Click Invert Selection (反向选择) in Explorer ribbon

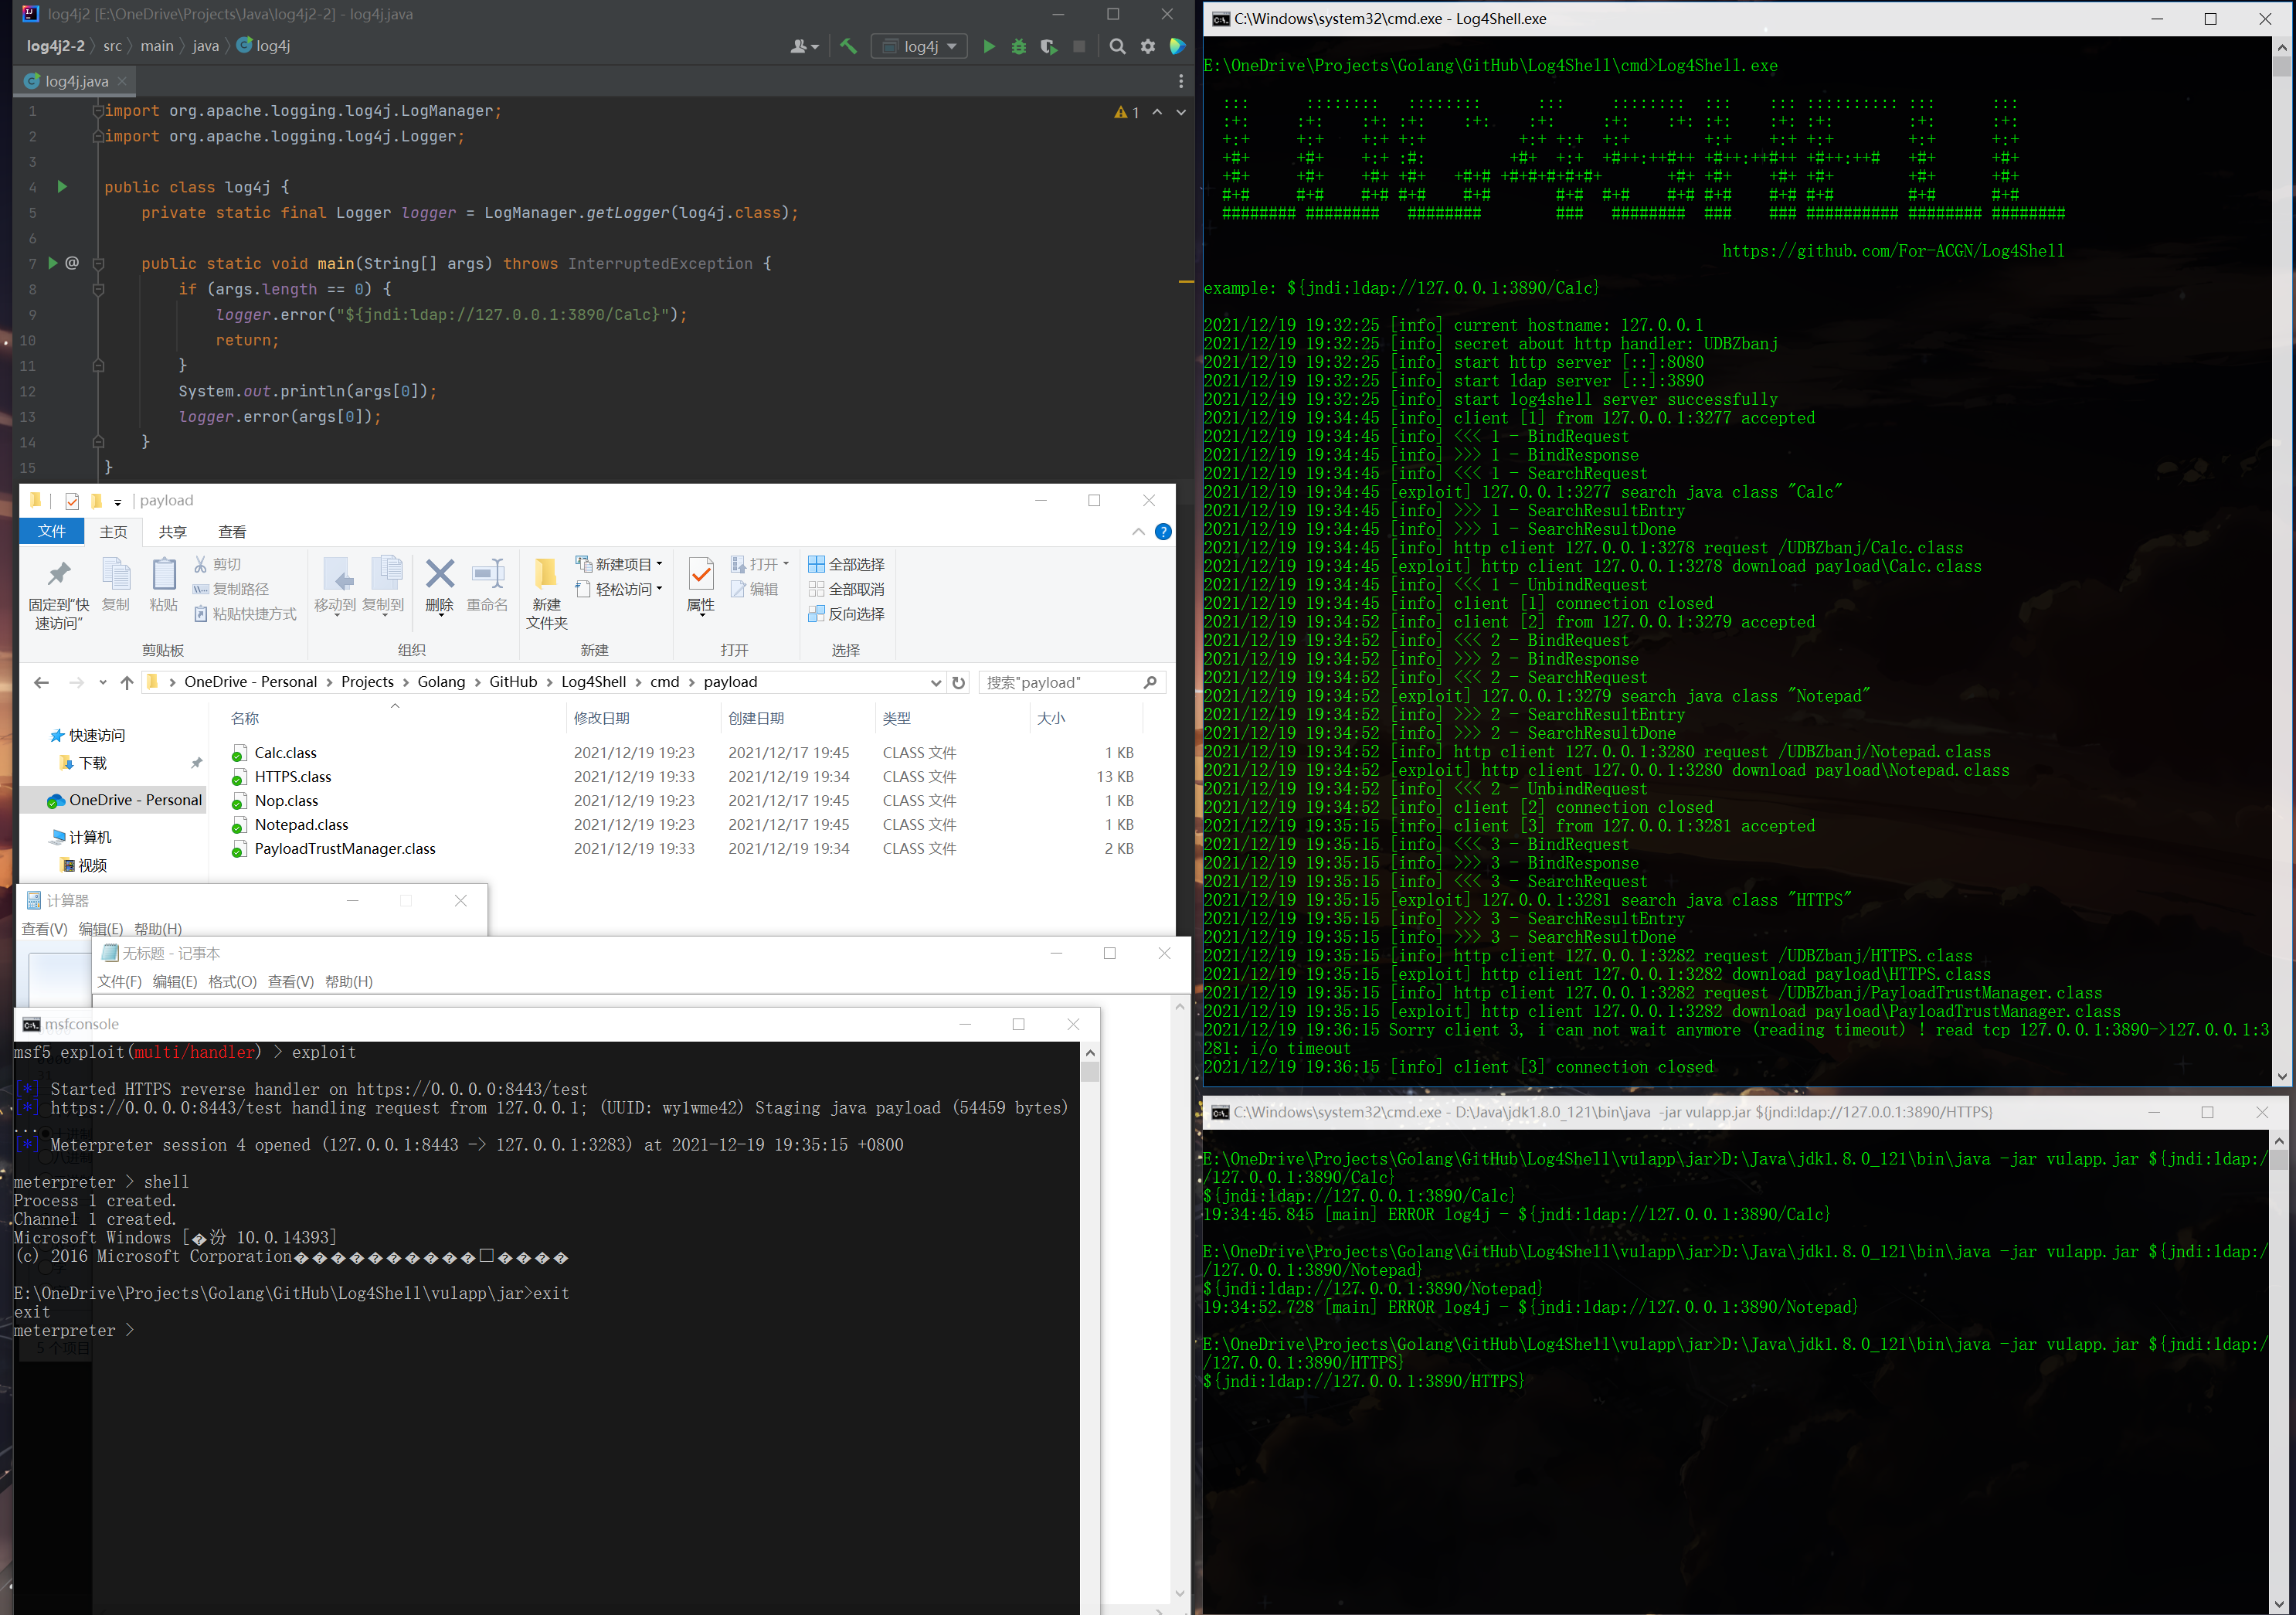846,613
